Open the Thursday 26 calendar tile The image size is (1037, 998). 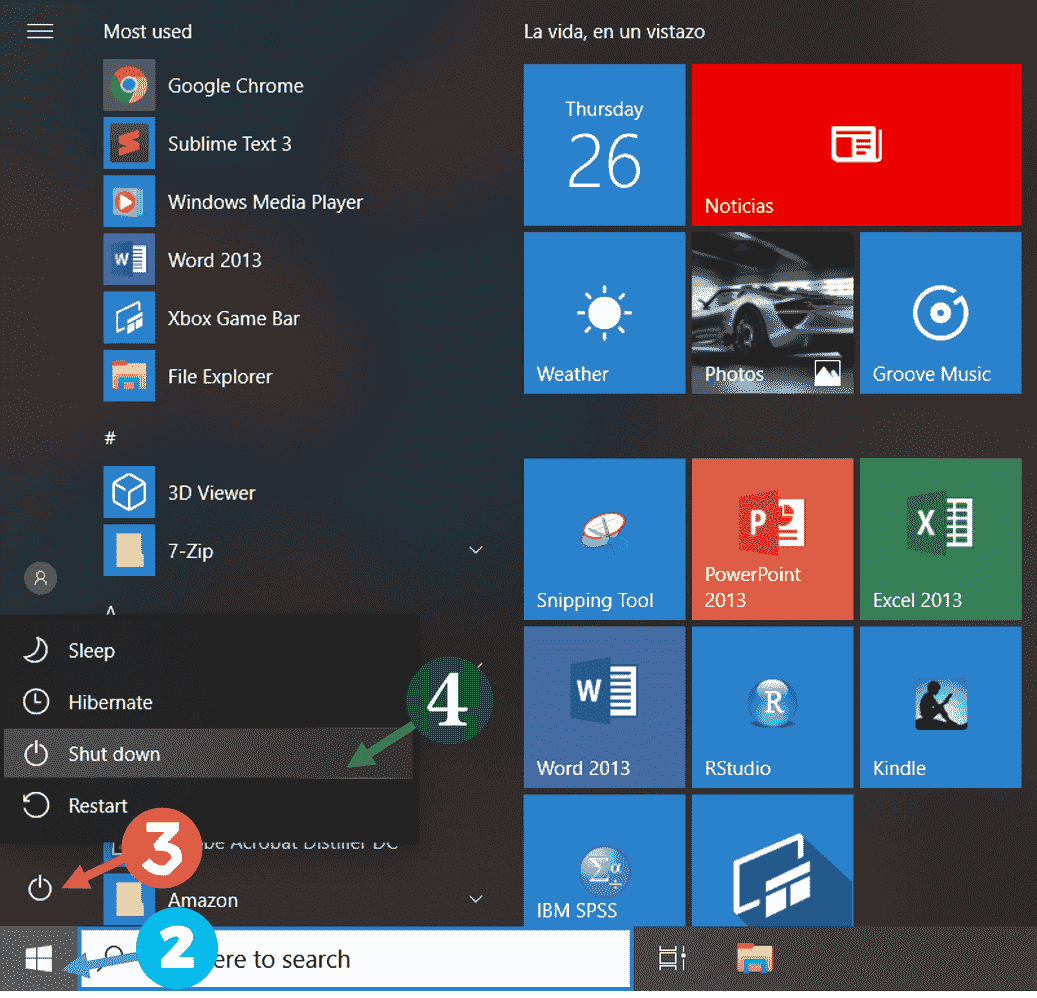[604, 145]
